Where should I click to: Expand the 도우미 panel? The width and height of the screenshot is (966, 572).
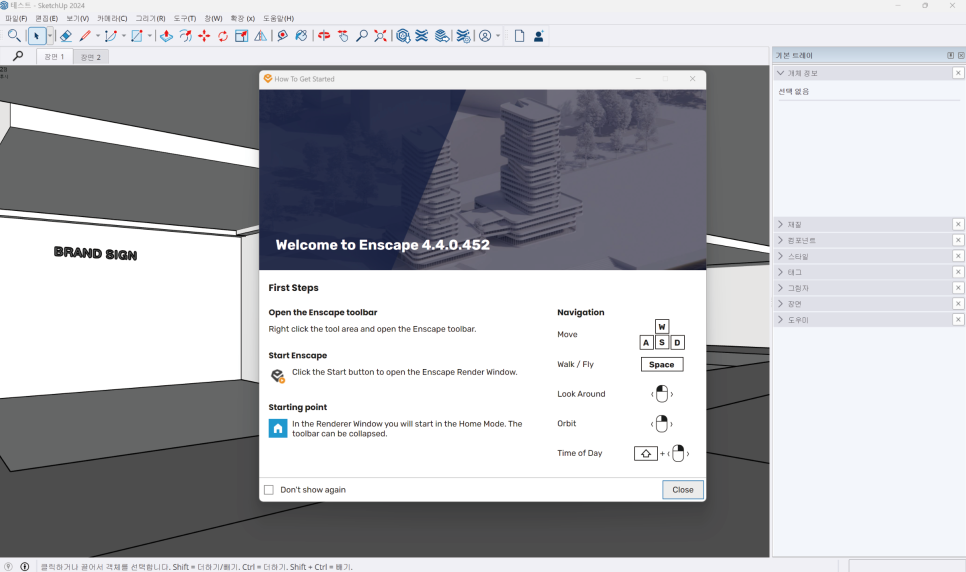[781, 320]
